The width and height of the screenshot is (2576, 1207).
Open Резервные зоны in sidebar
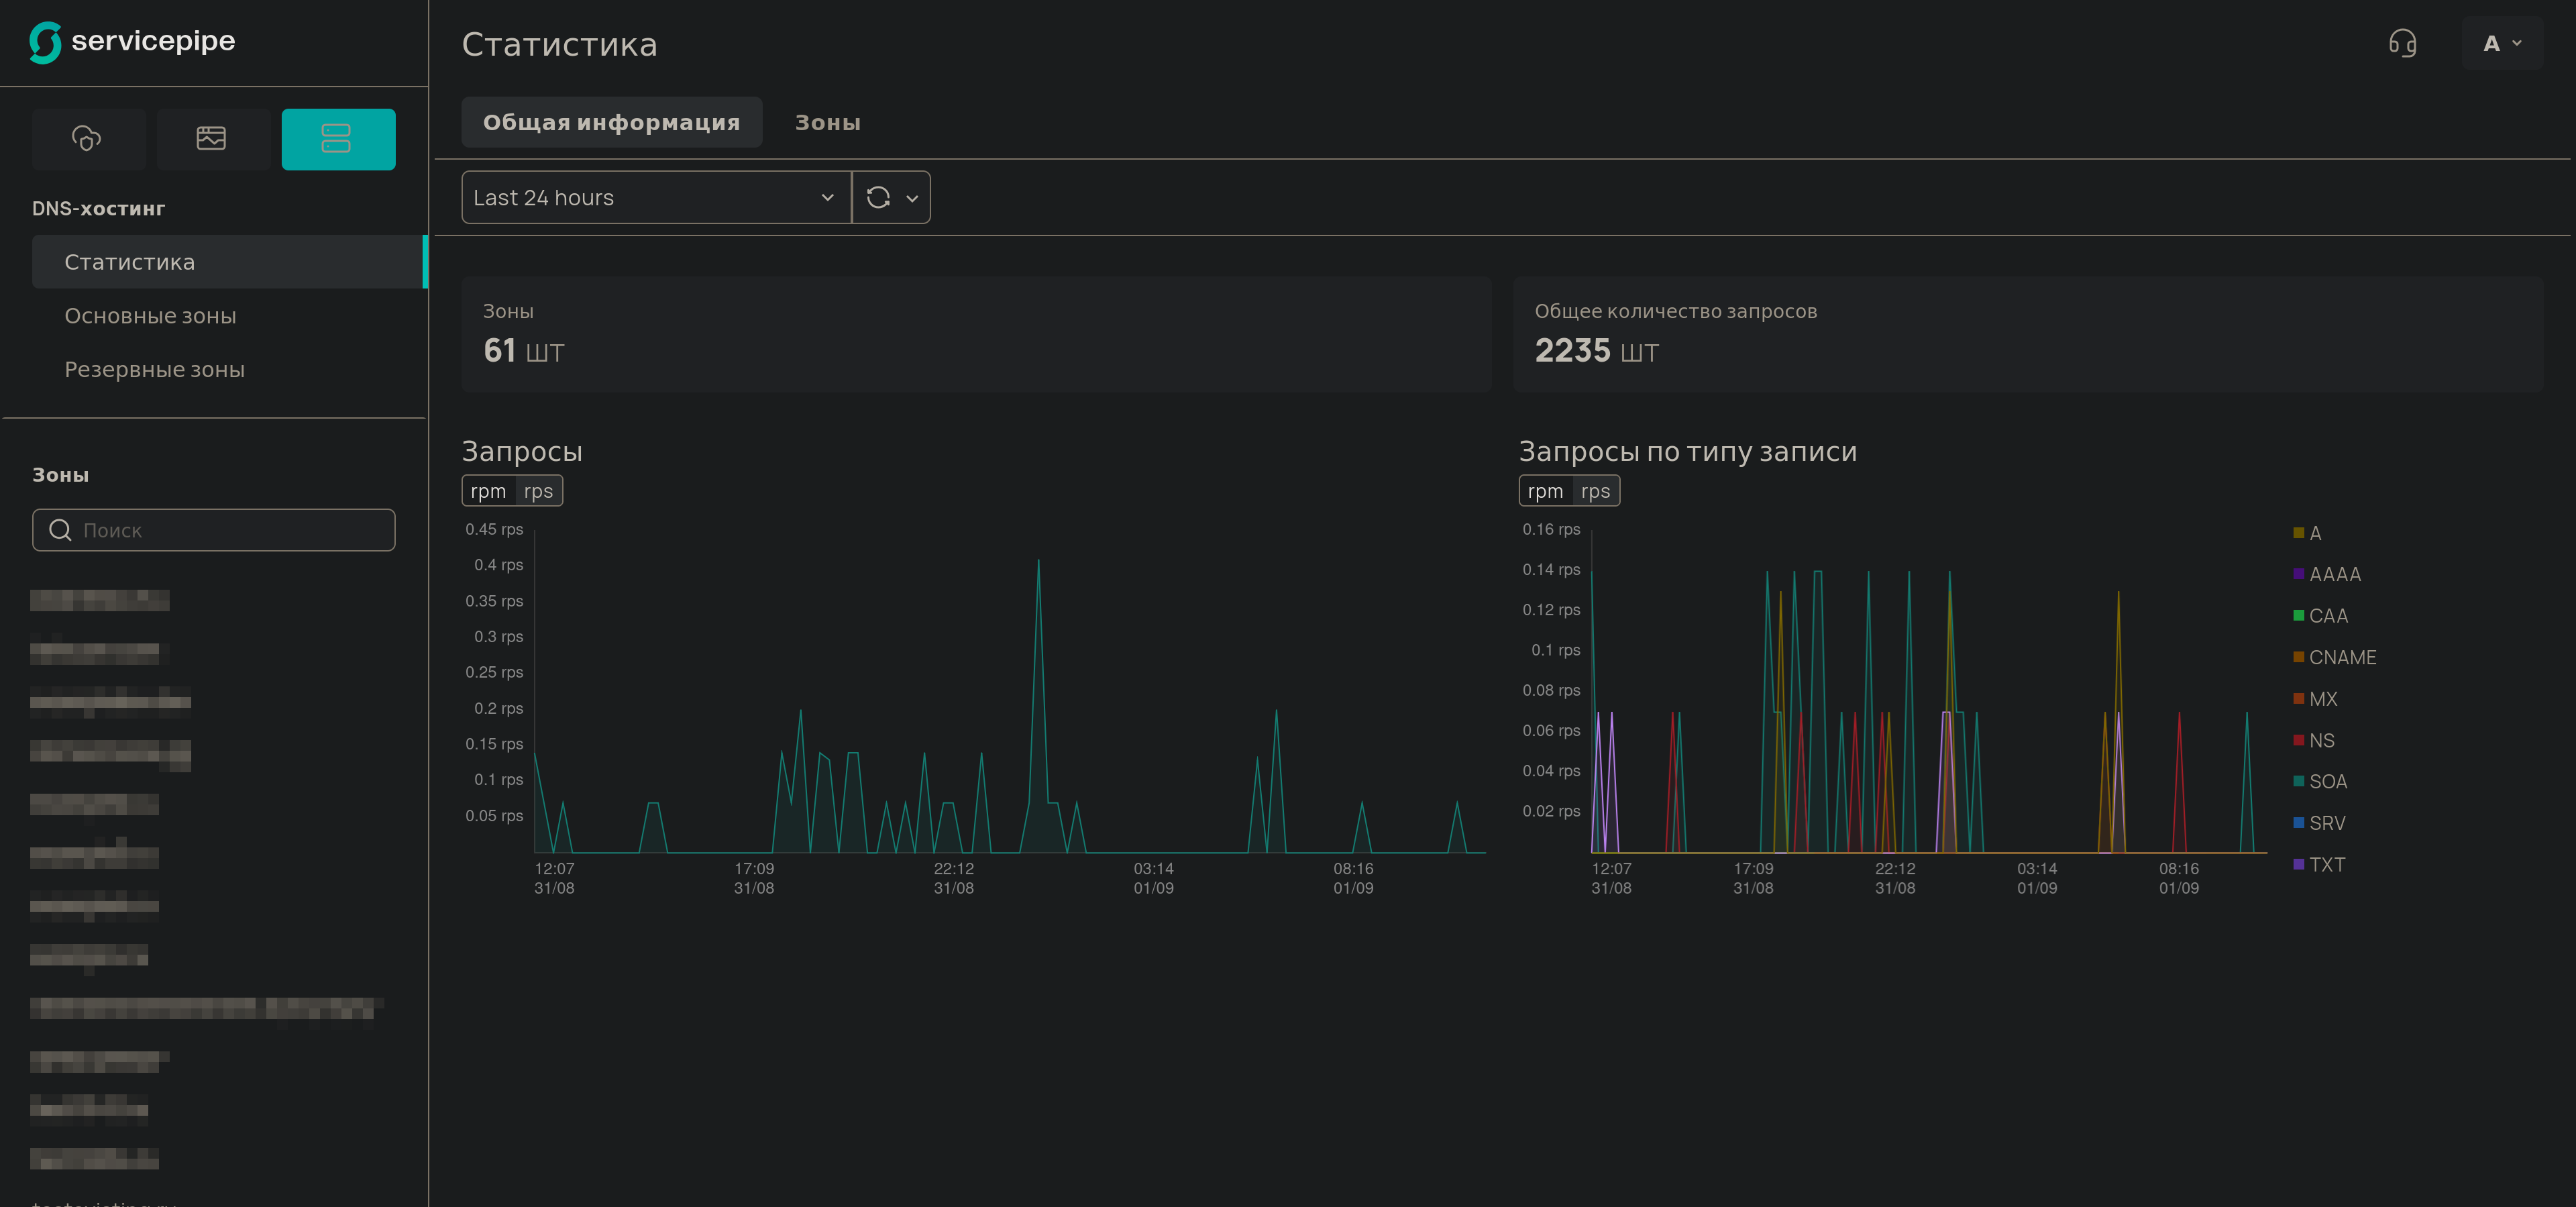click(154, 369)
